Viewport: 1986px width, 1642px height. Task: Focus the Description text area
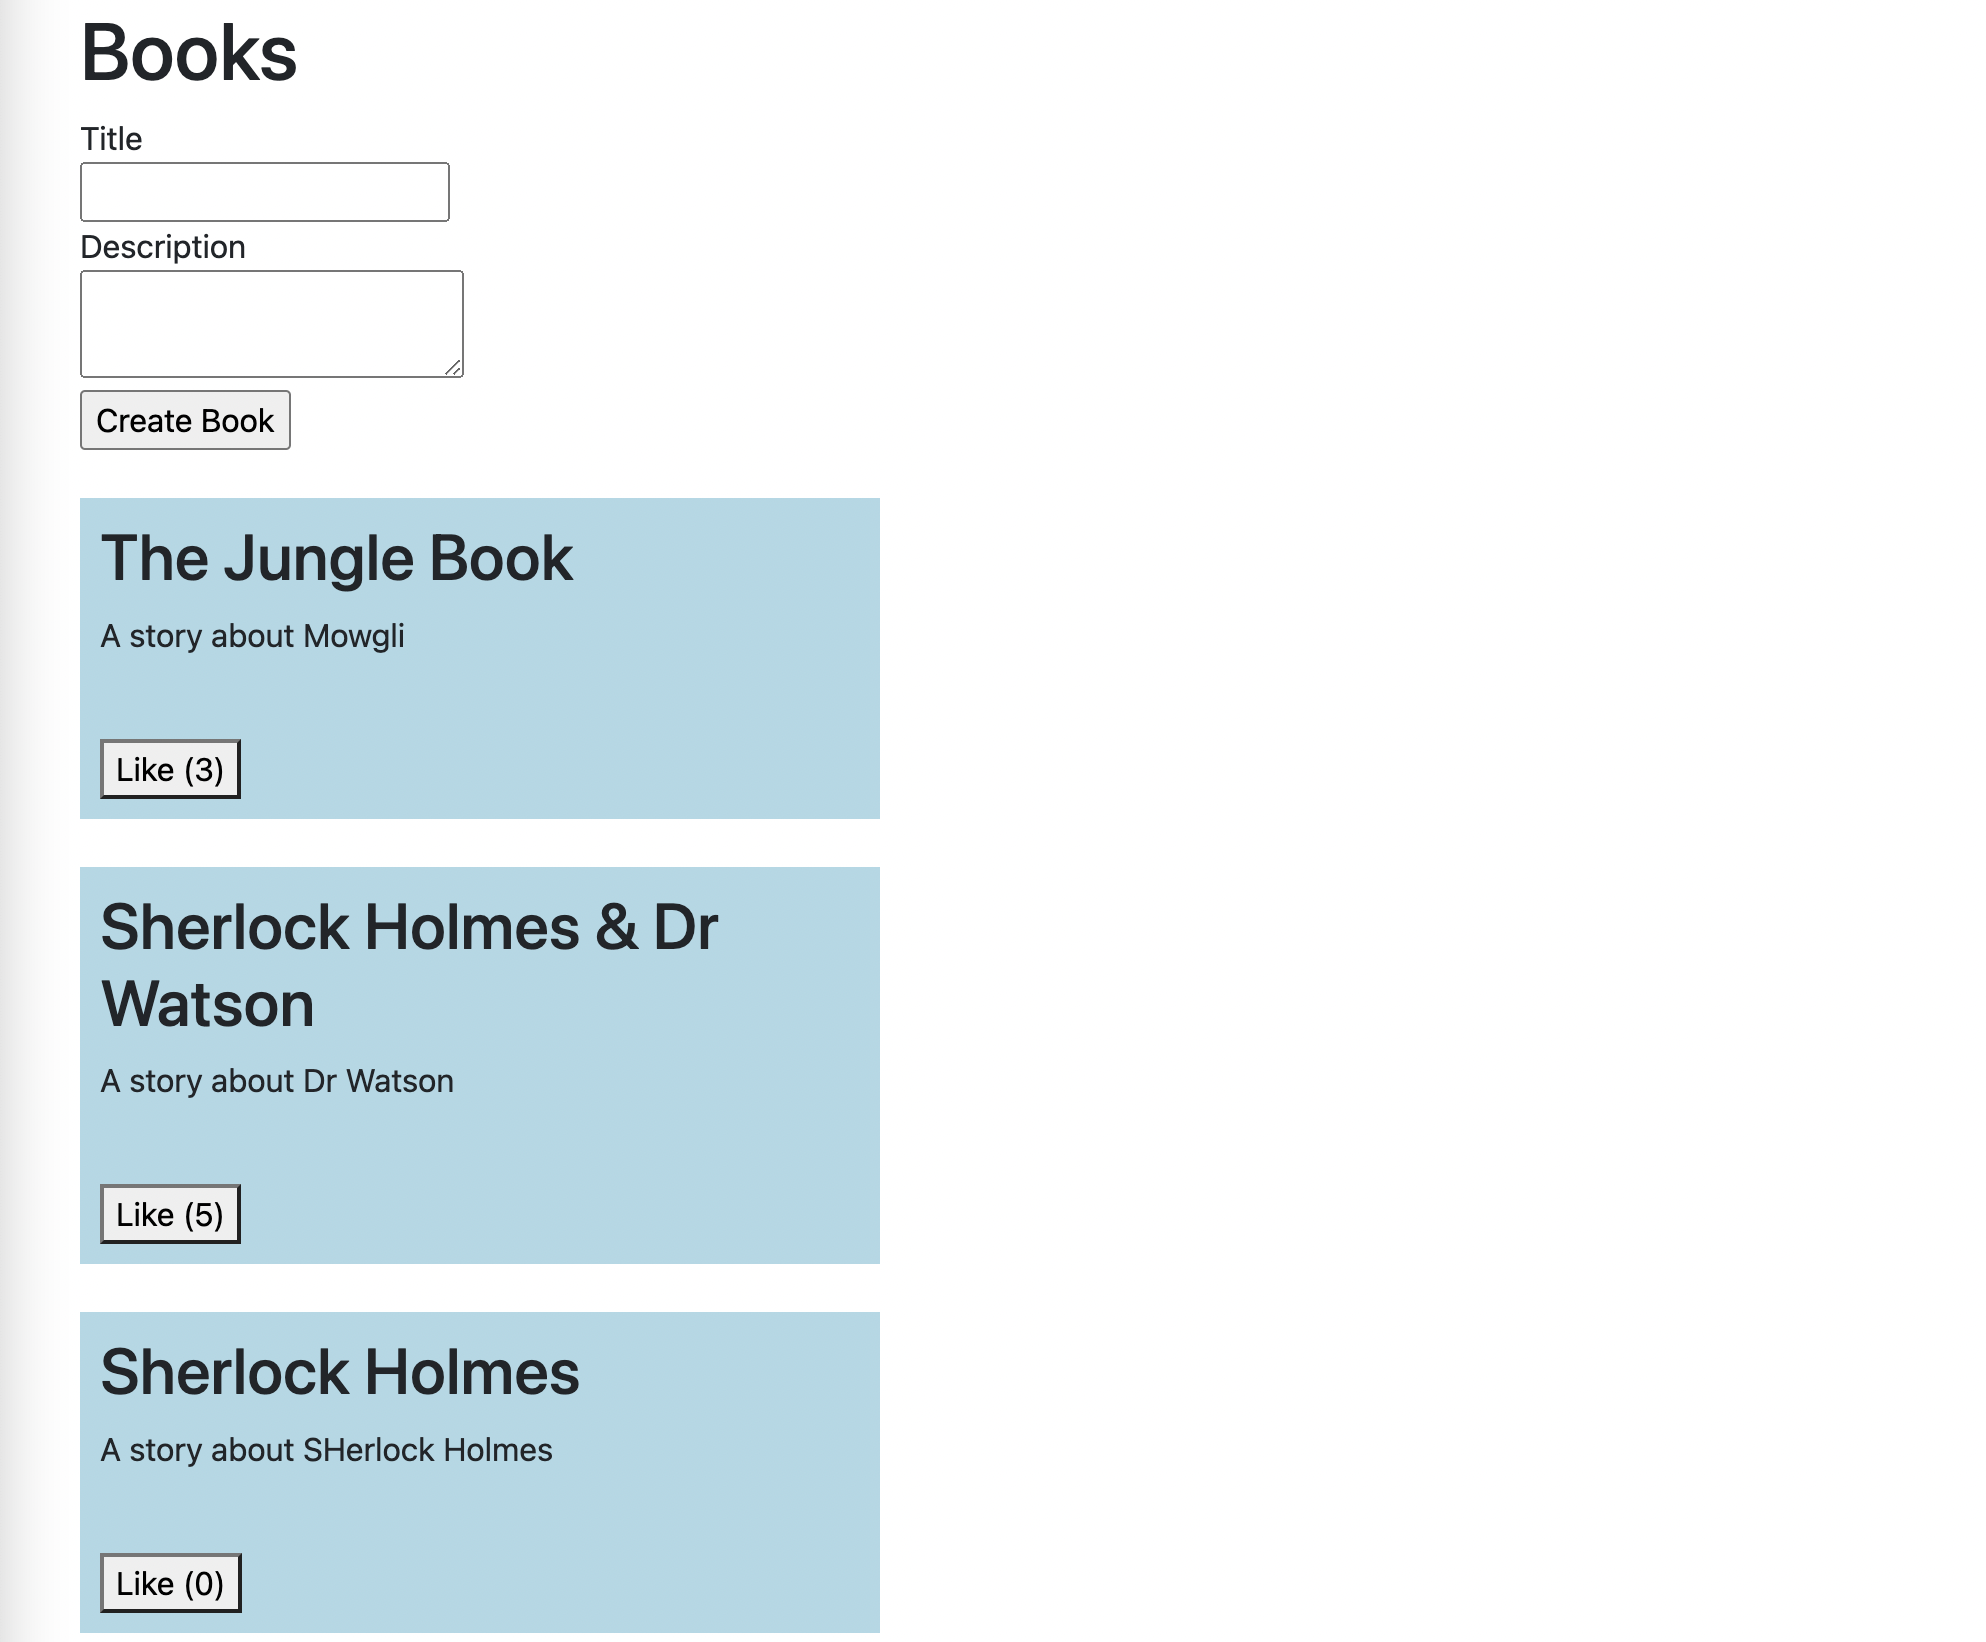[270, 323]
